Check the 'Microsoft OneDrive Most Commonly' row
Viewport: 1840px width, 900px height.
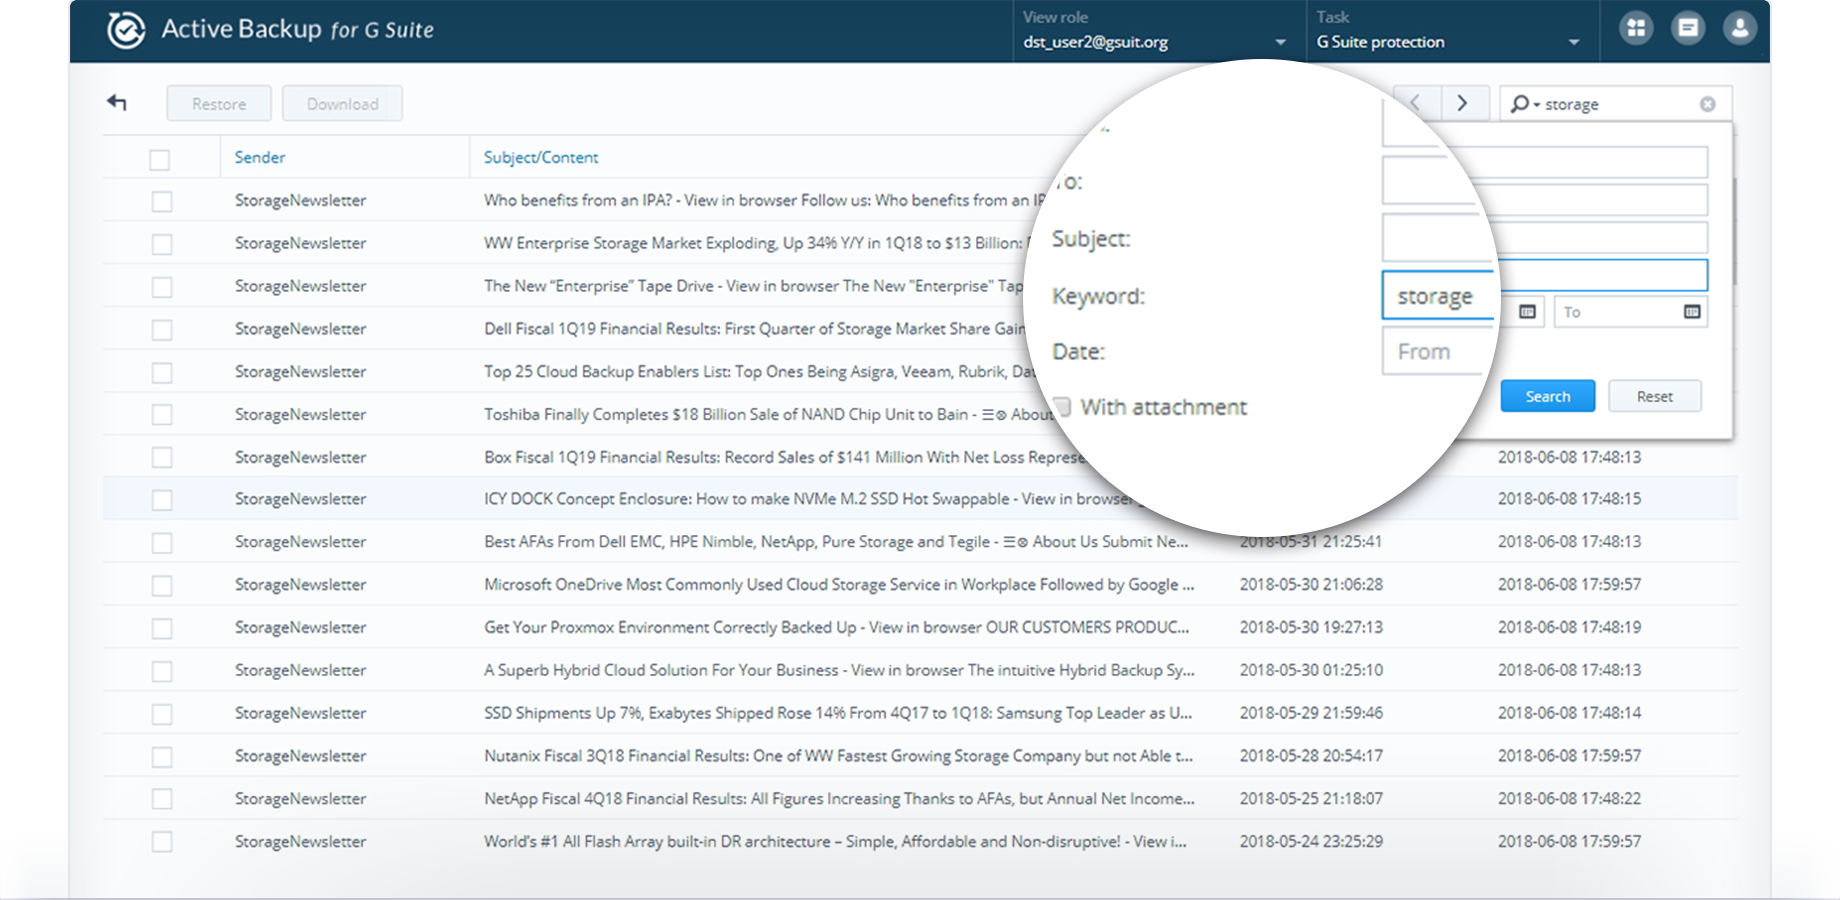click(x=162, y=586)
